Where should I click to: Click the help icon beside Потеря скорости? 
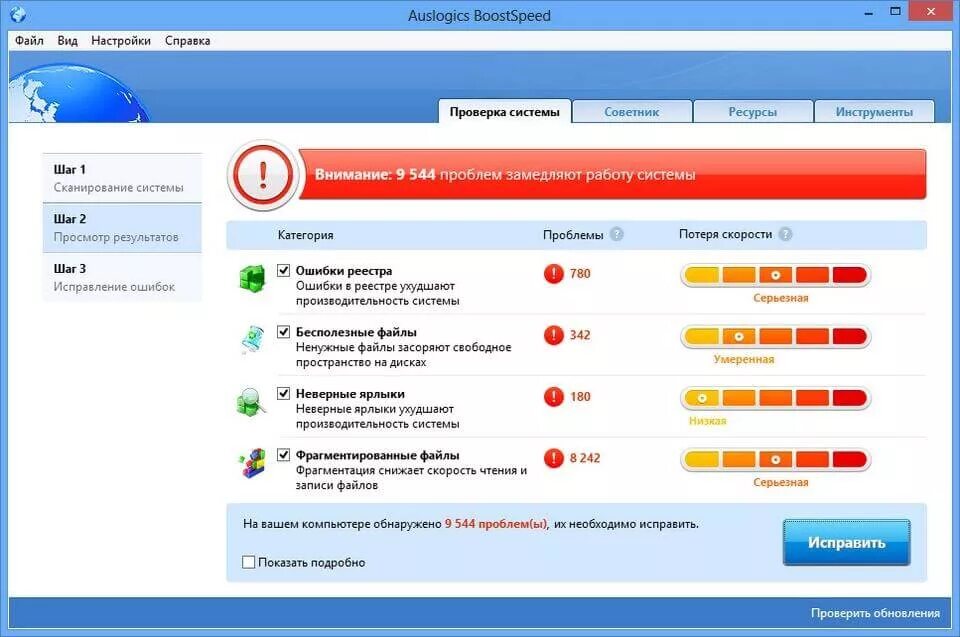(x=786, y=234)
